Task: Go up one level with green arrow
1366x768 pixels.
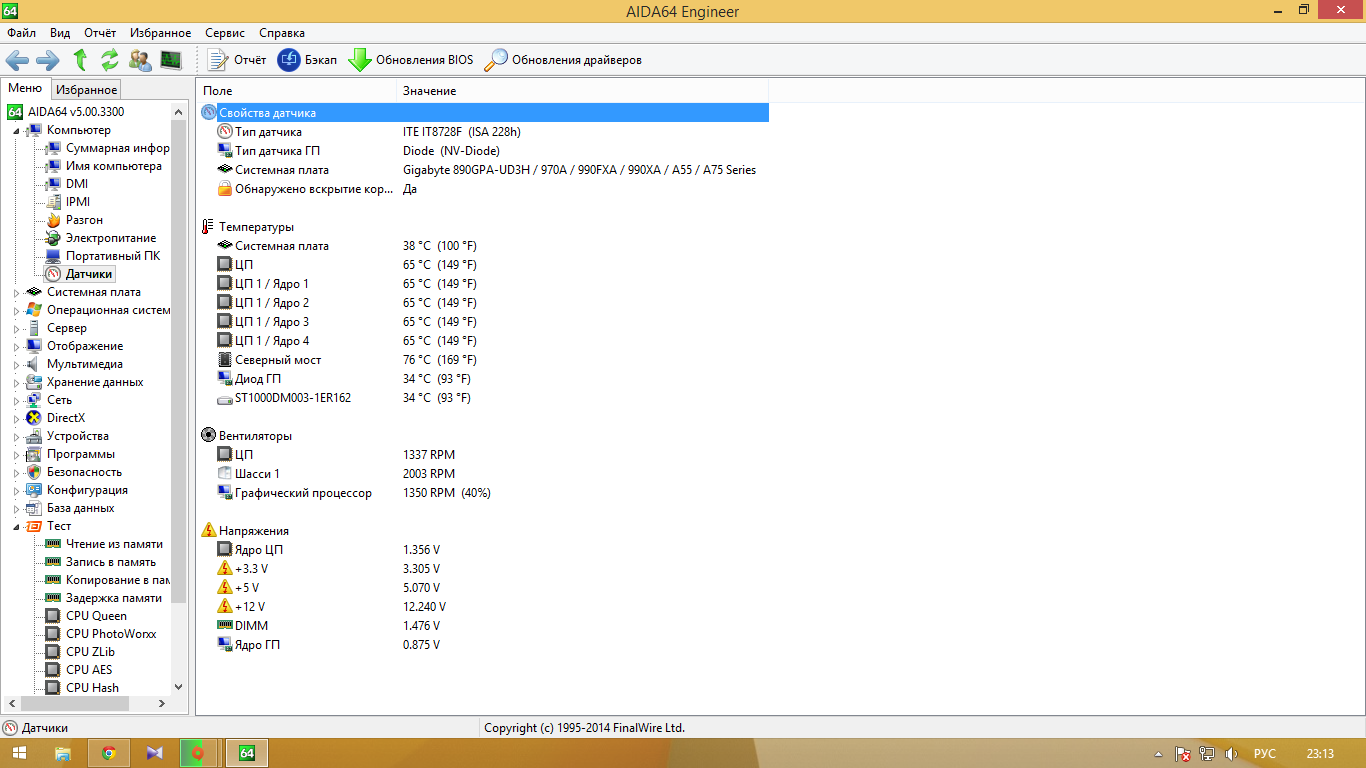Action: point(80,60)
